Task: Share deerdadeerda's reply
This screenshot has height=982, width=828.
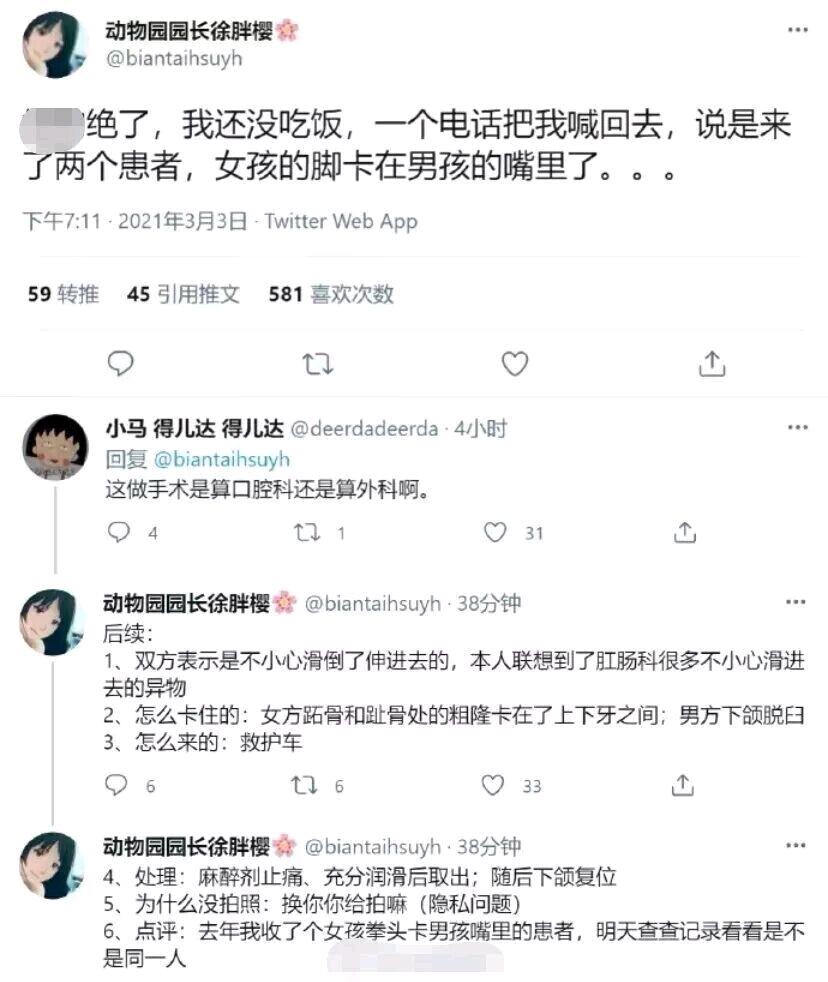Action: point(685,532)
